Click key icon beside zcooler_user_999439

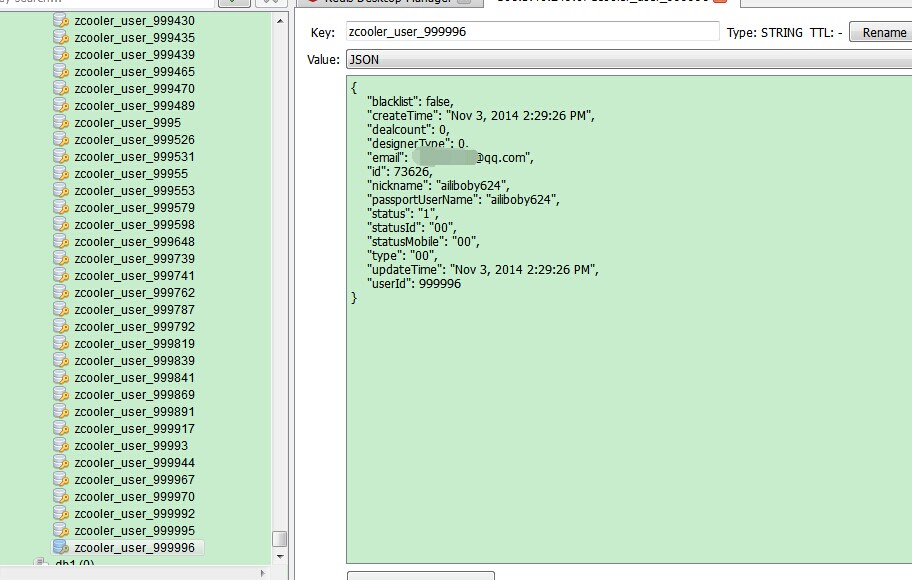(61, 54)
